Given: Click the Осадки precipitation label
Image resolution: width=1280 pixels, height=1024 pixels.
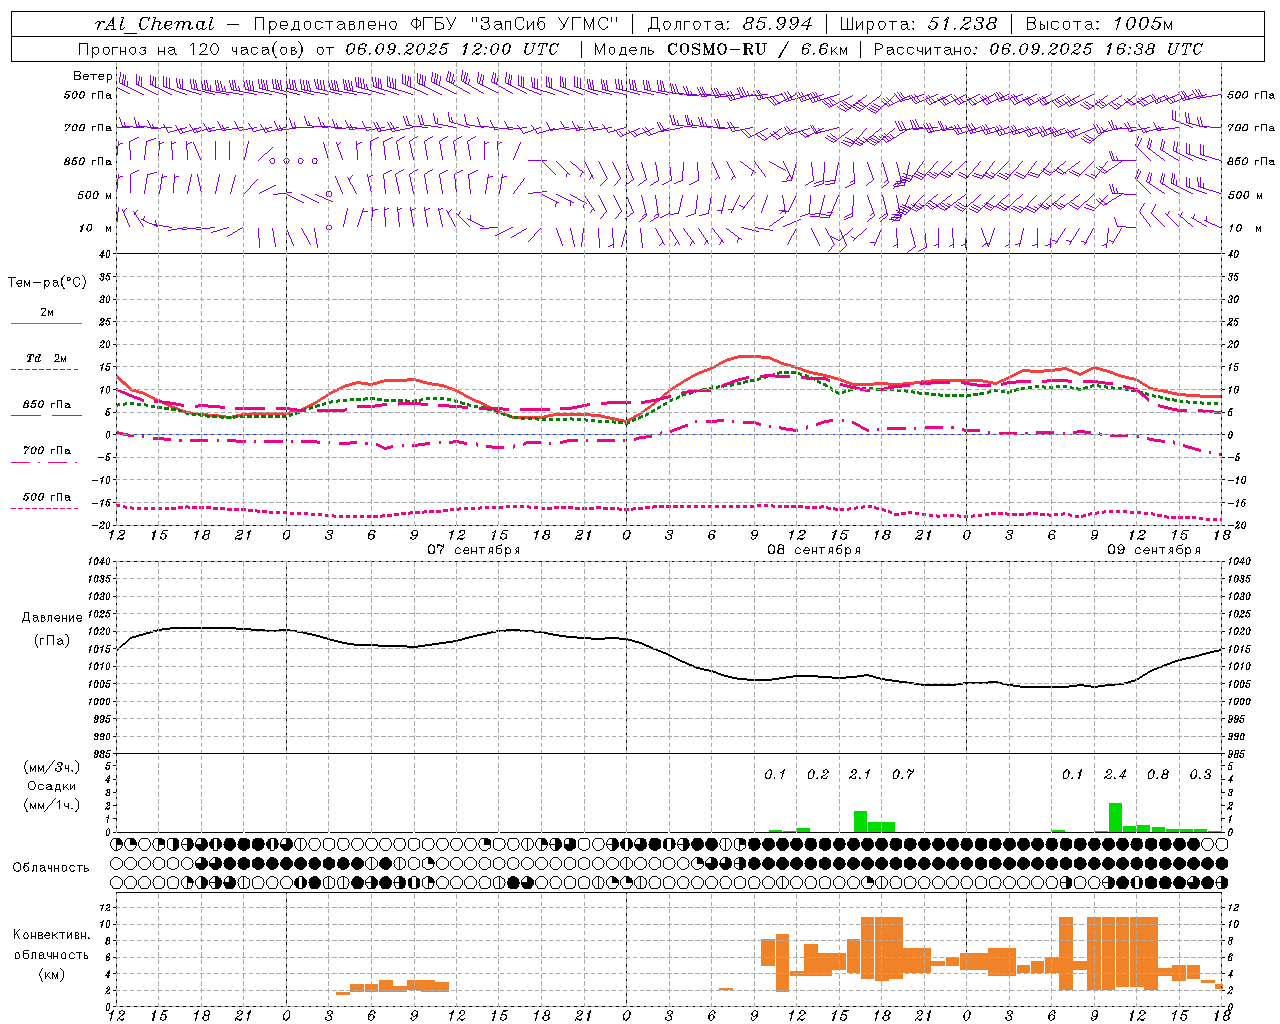Looking at the screenshot, I should tap(52, 786).
